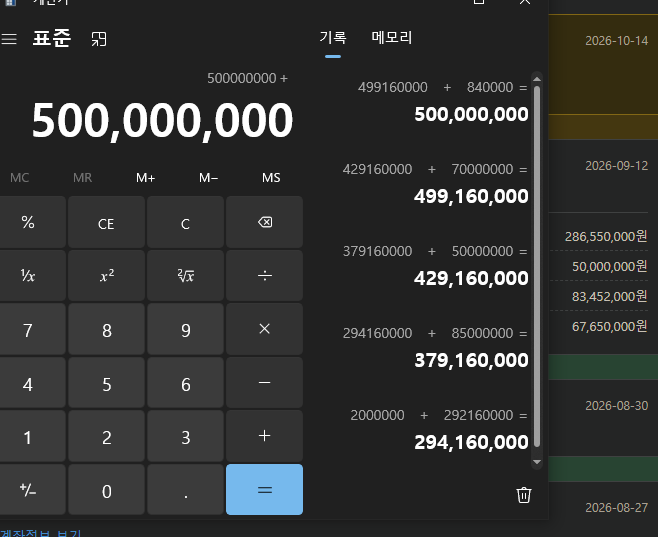Screen dimensions: 658x537
Task: Click digit 5 key
Action: [107, 383]
